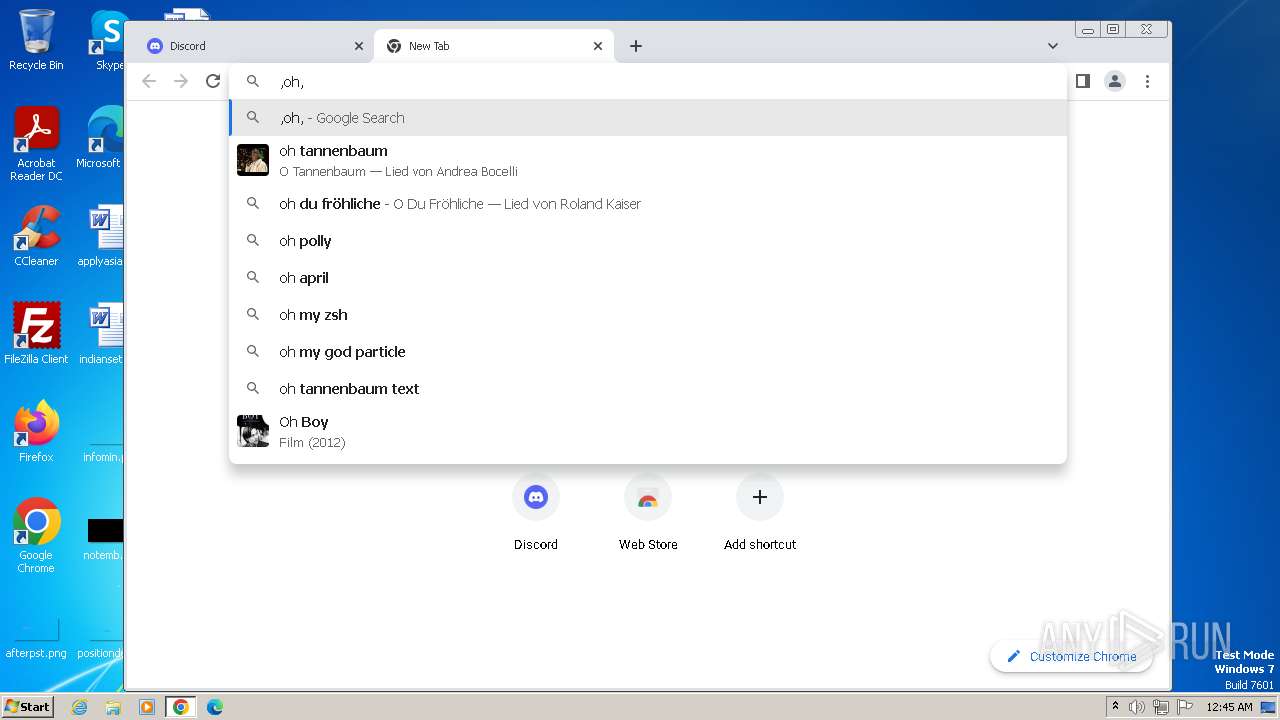Image resolution: width=1280 pixels, height=720 pixels.
Task: Open the Chrome profile menu
Action: tap(1115, 81)
